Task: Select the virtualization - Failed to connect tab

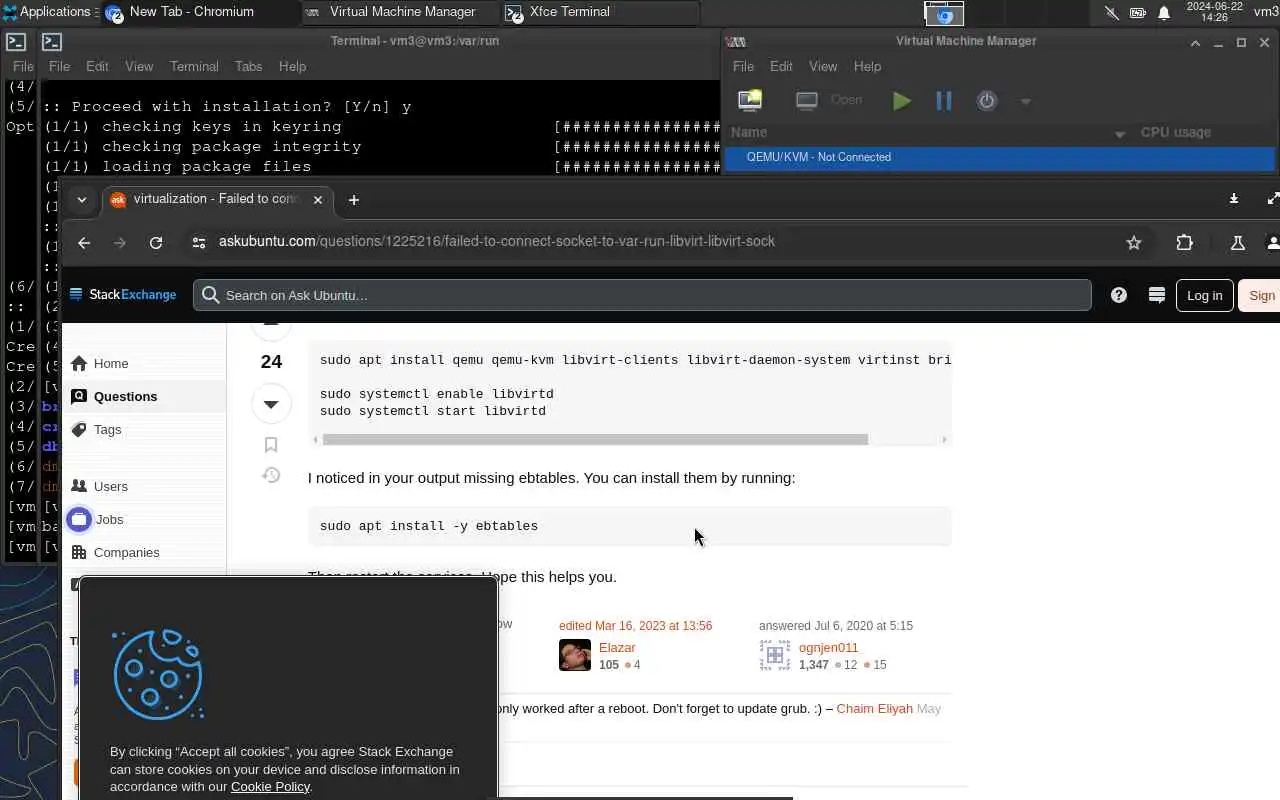Action: point(217,199)
